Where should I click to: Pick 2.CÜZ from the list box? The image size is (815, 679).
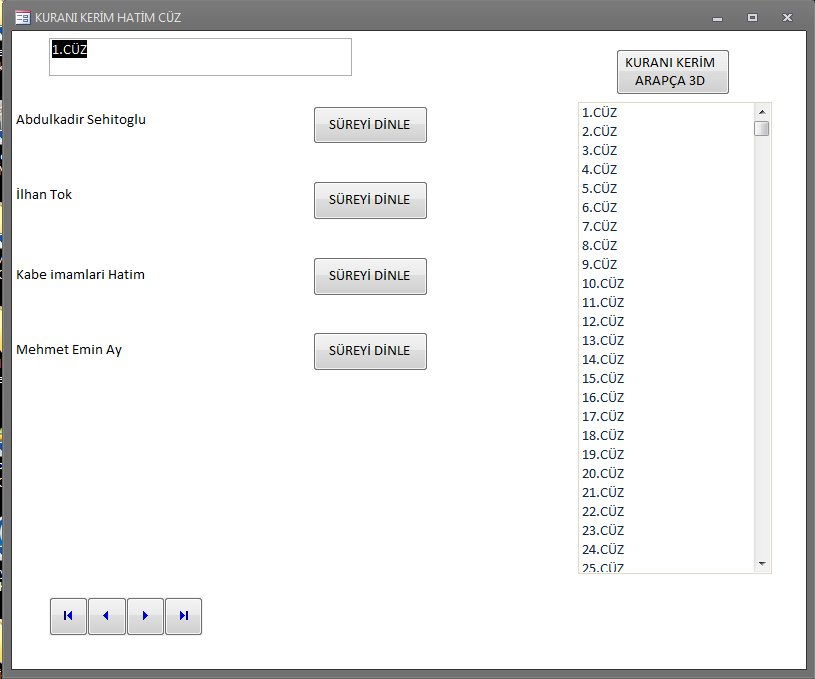(600, 132)
